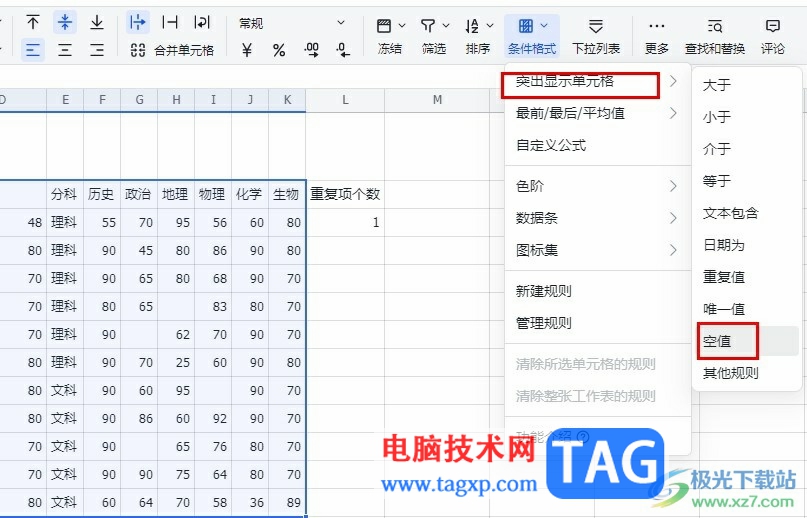The height and width of the screenshot is (518, 807).
Task: Select 唯一值 rule option
Action: [747, 309]
